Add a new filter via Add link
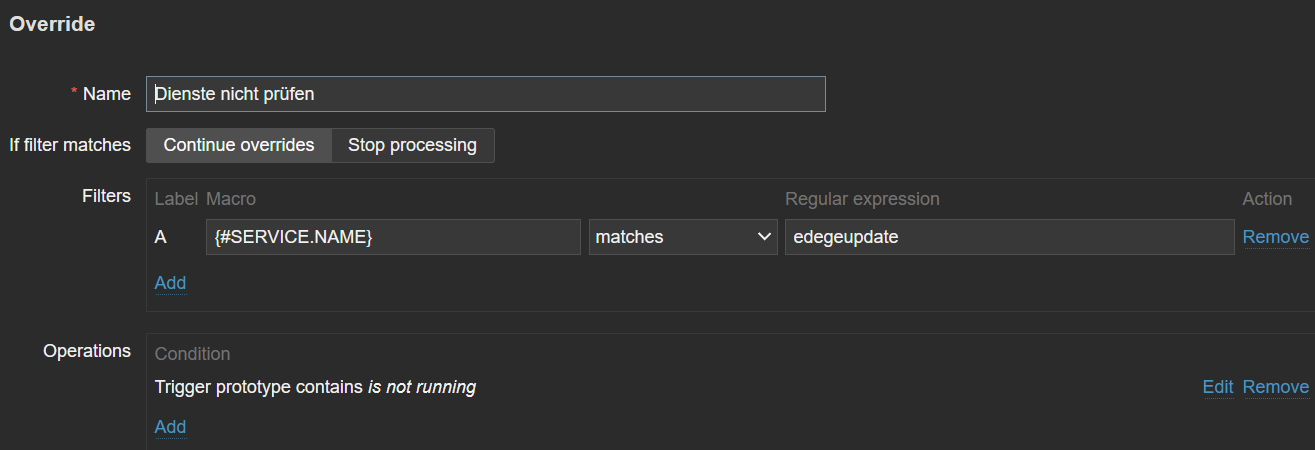 (170, 283)
